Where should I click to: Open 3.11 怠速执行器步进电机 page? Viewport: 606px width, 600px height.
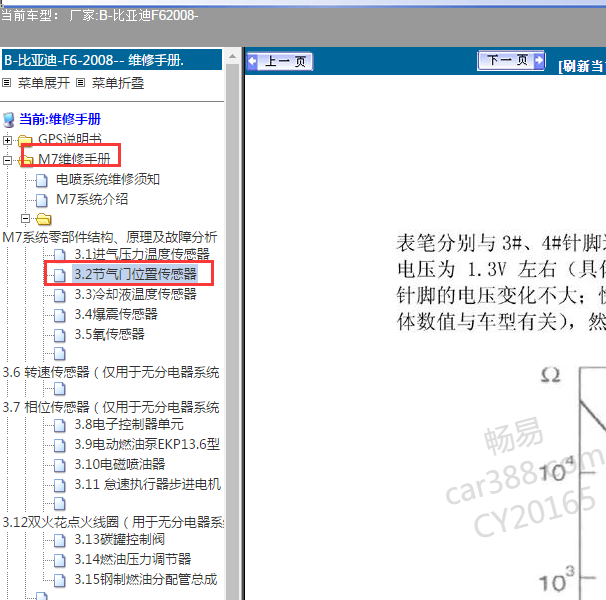[148, 484]
